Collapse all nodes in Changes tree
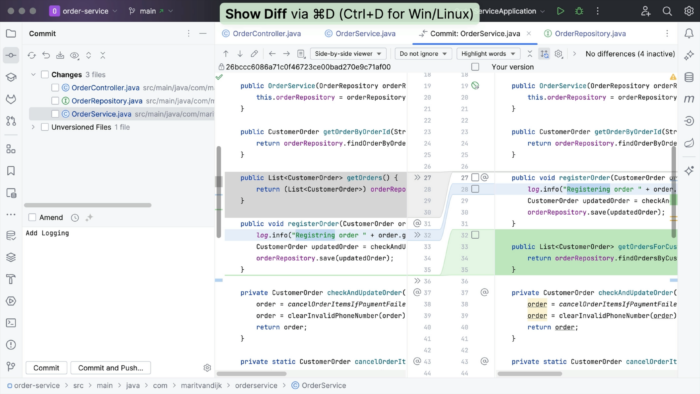 tap(103, 55)
